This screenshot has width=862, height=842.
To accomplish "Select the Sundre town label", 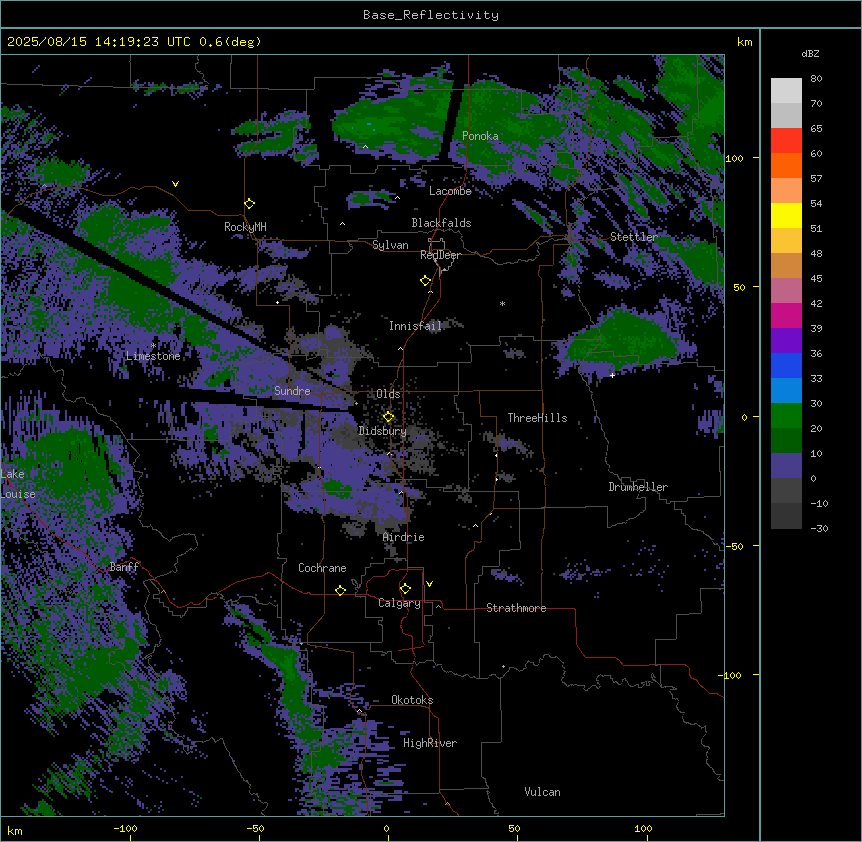I will point(292,391).
